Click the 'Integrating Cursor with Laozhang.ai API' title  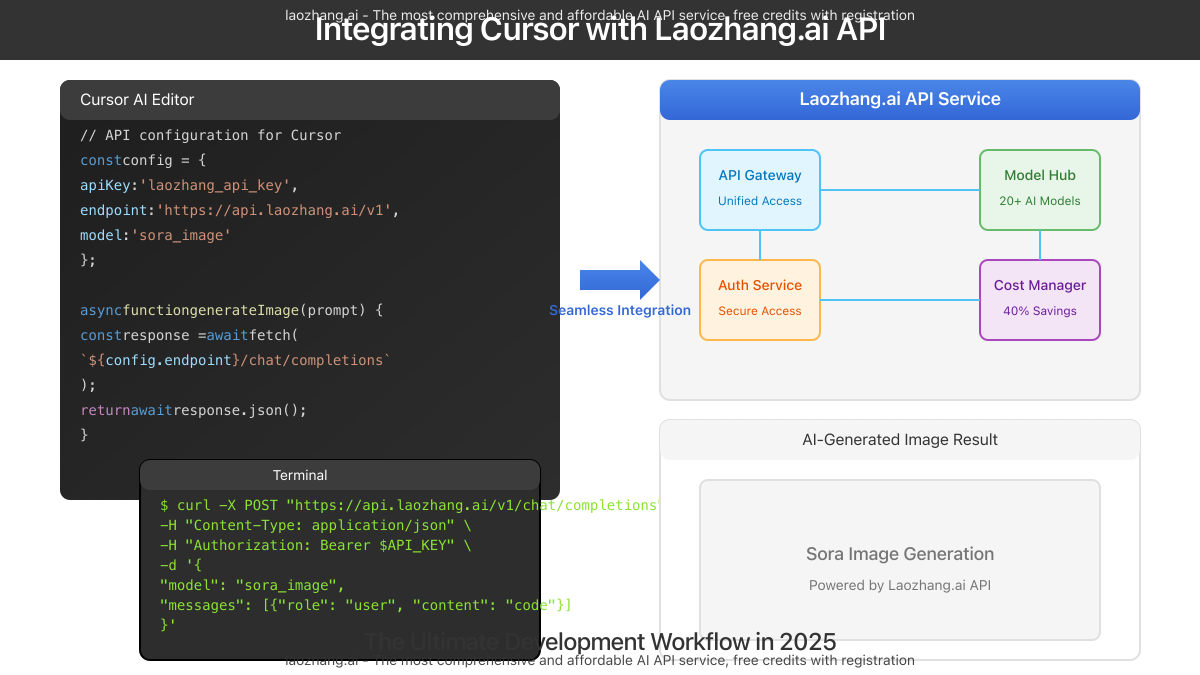pyautogui.click(x=600, y=30)
